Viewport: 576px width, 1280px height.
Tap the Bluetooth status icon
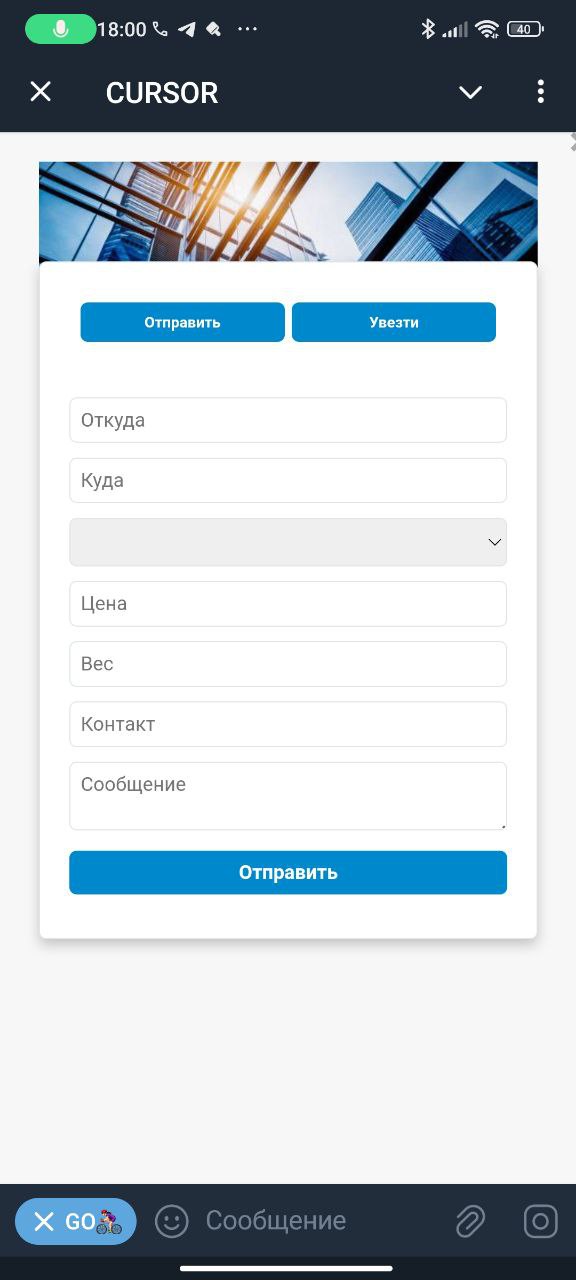(428, 29)
